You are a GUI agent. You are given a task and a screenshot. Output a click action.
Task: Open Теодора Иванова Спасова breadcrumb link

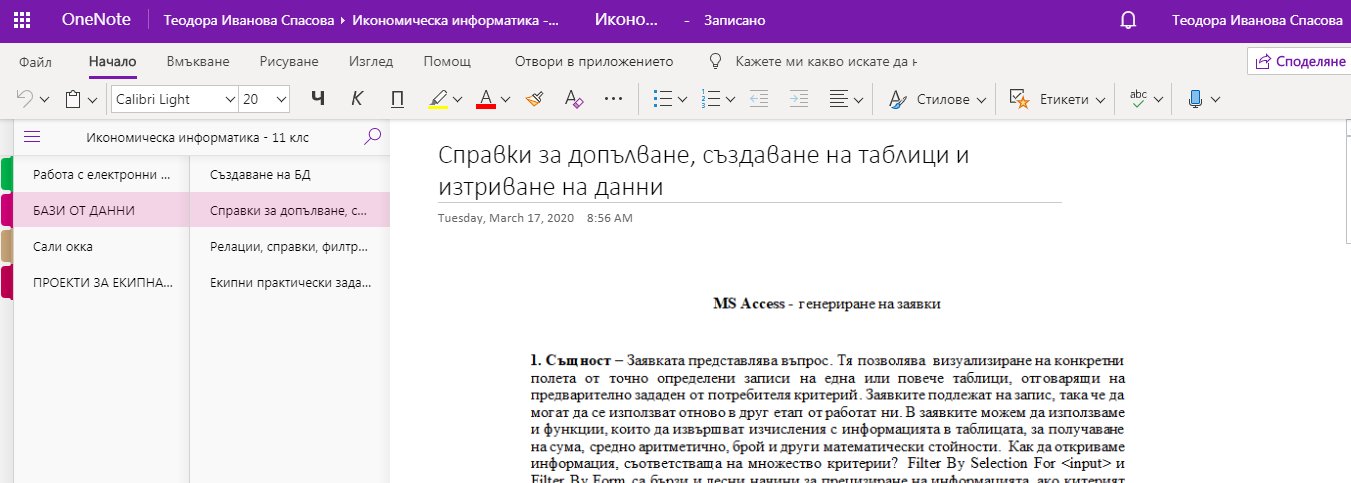click(249, 20)
